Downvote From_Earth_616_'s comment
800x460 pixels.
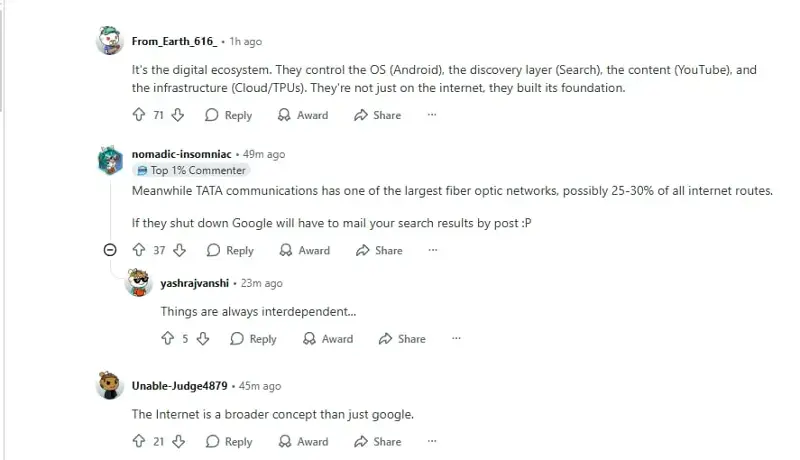[x=178, y=115]
